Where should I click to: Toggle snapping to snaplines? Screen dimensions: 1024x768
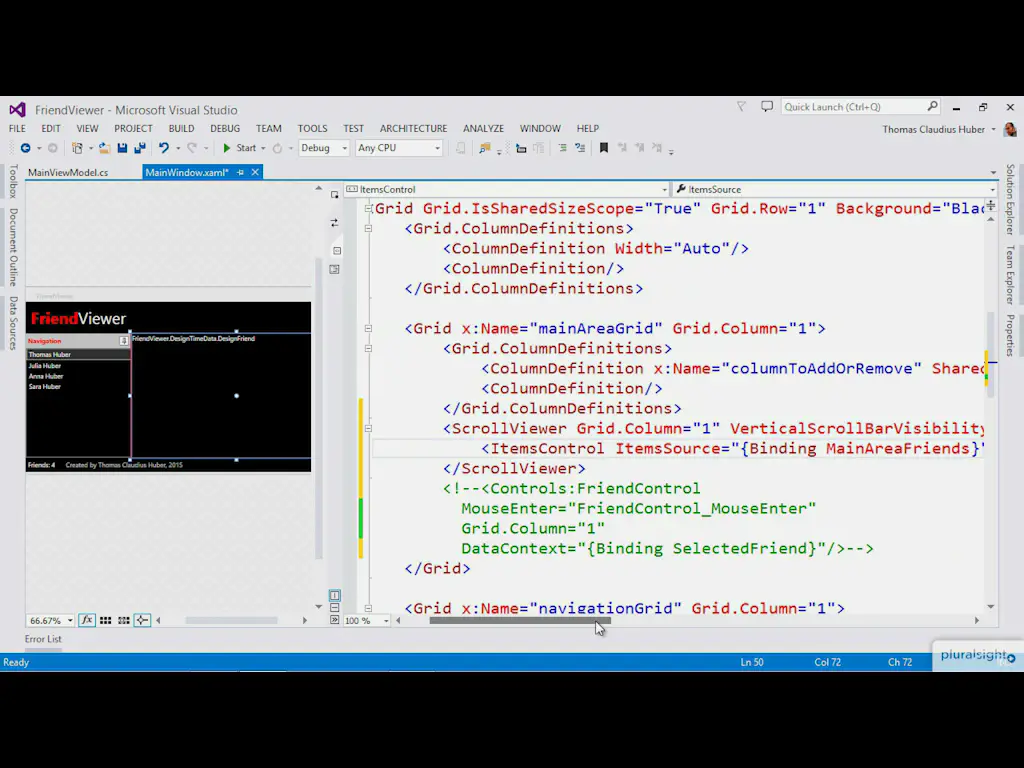coord(142,620)
